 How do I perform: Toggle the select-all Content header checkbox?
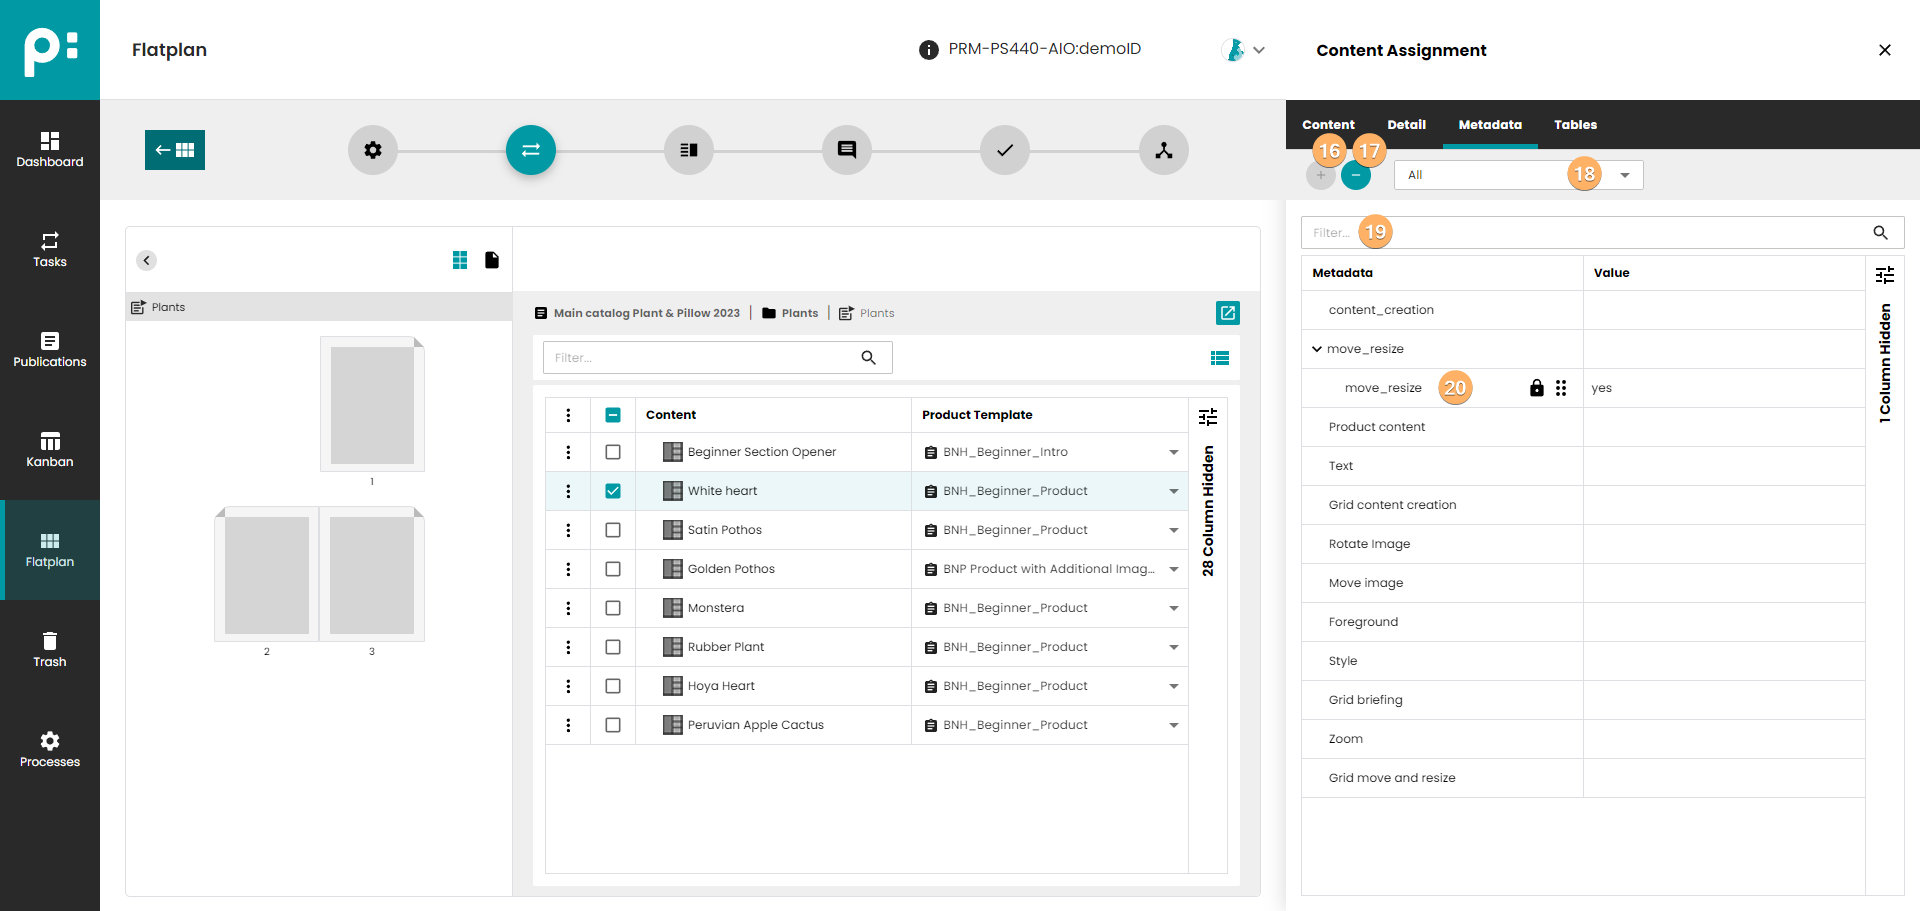[x=613, y=415]
